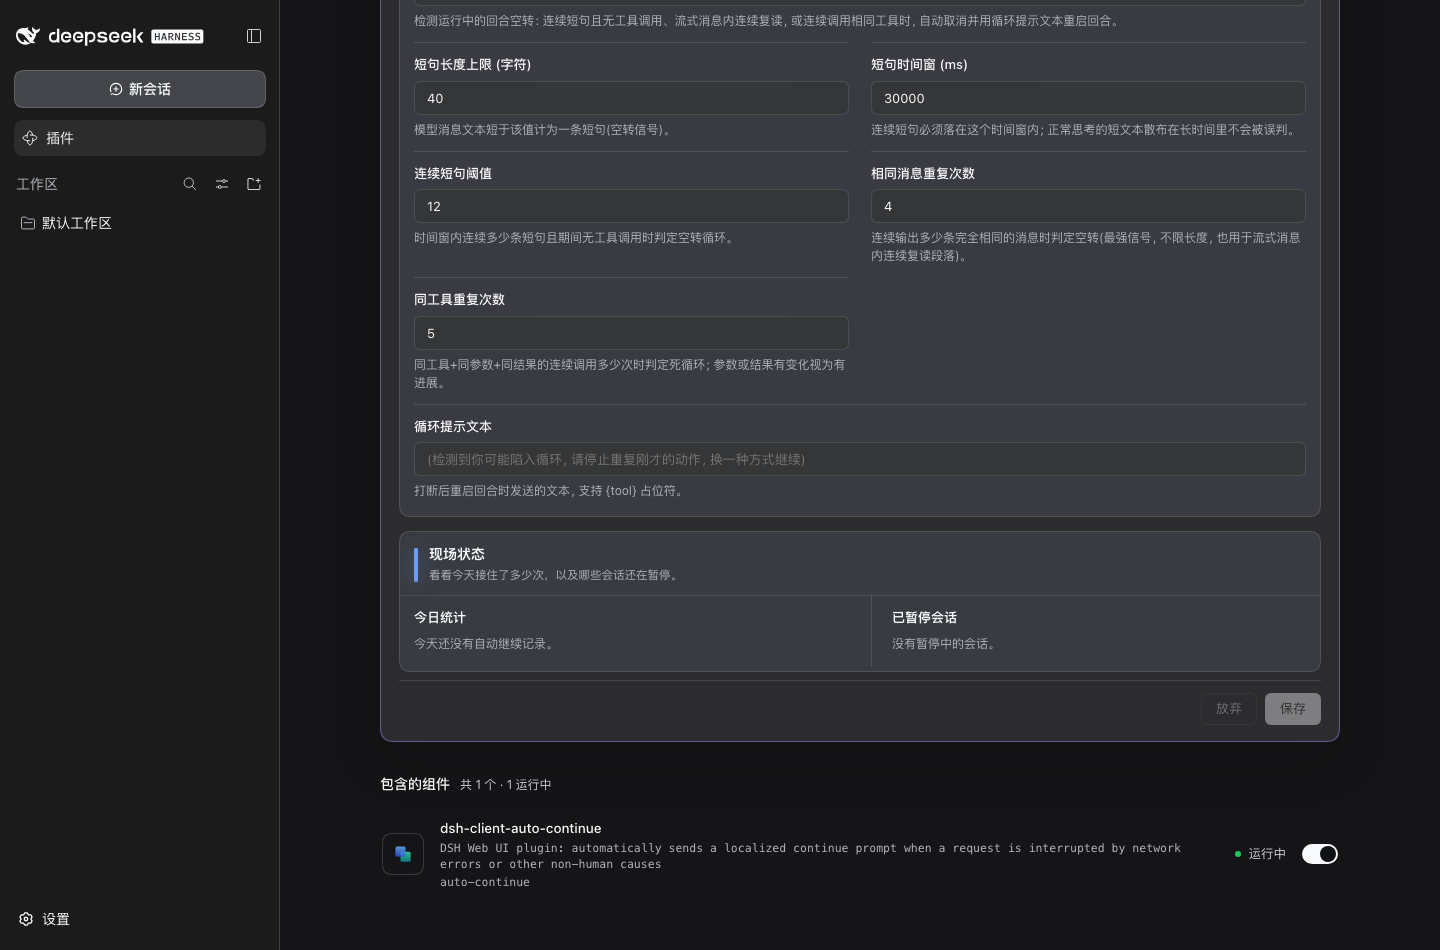Click the green 运行中 status indicator
This screenshot has width=1440, height=950.
1260,854
